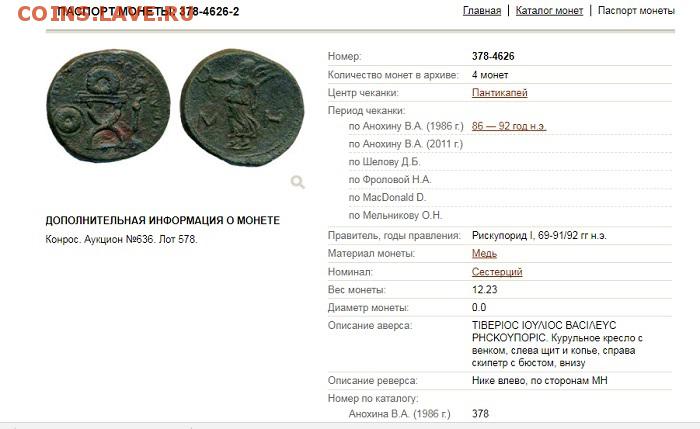700x429 pixels.
Task: Click the COINS.LAVE.RU watermark logo
Action: (105, 13)
